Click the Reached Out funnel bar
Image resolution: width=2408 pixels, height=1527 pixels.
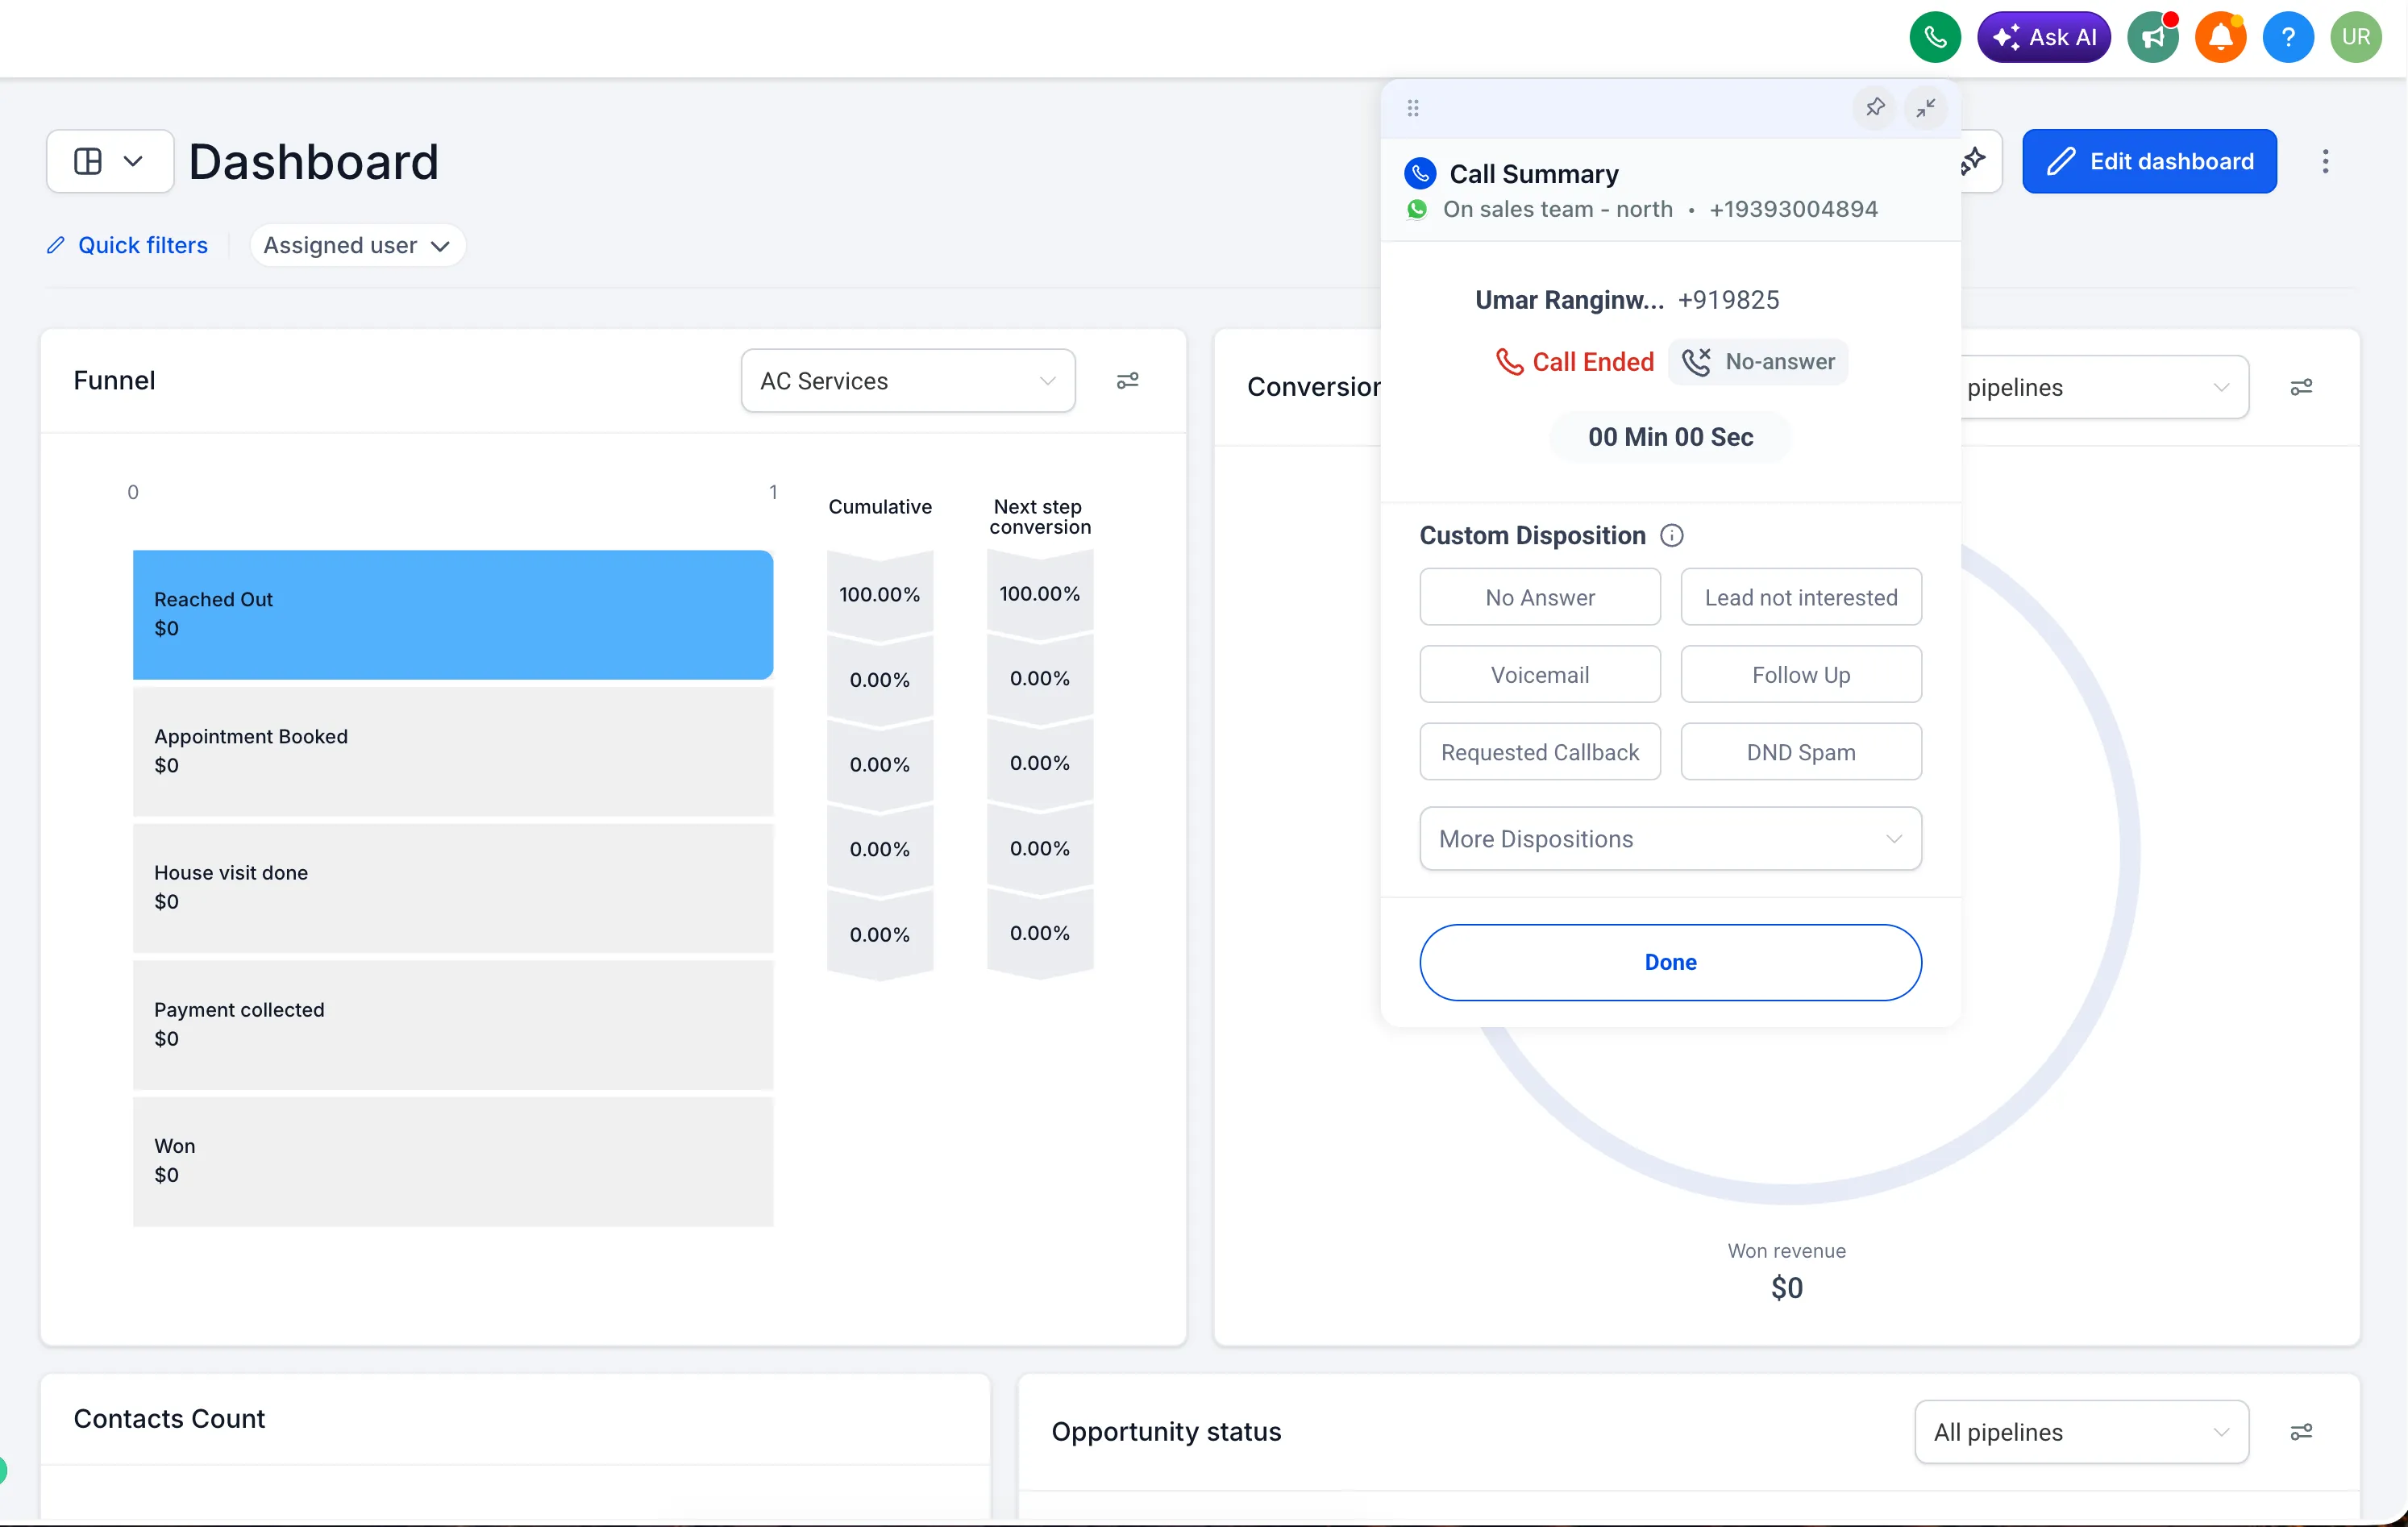[453, 615]
